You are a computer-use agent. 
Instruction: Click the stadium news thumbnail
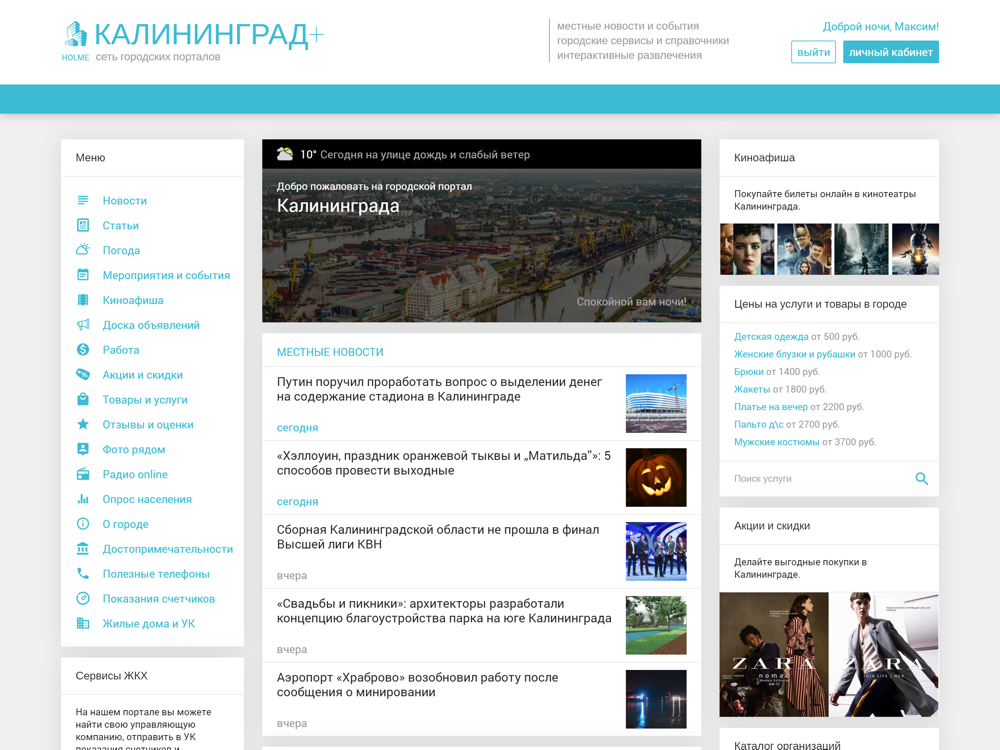656,403
